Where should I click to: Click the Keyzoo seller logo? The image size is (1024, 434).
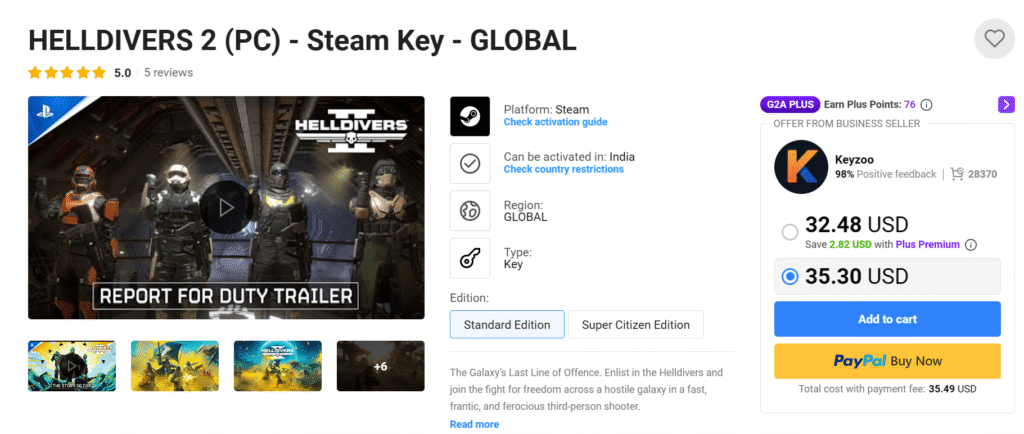point(800,166)
